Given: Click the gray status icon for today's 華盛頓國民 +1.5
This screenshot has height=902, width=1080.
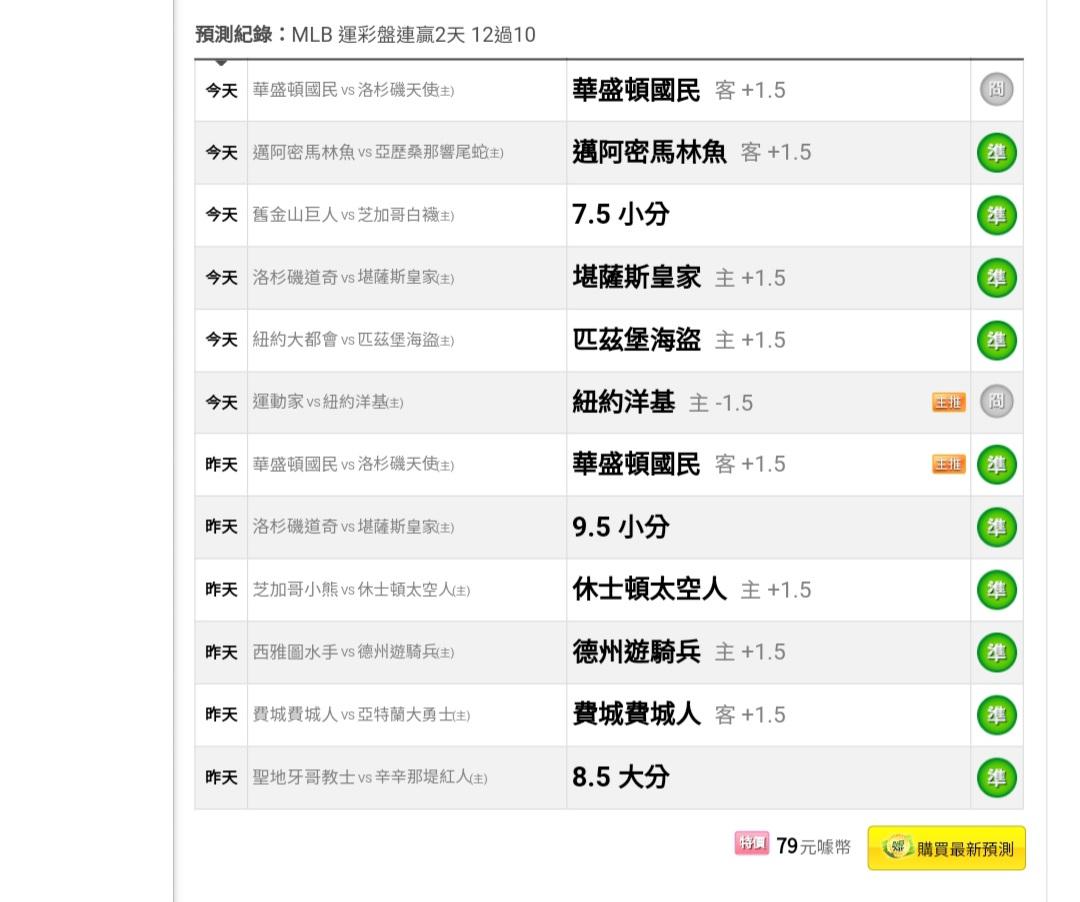Looking at the screenshot, I should click(996, 90).
